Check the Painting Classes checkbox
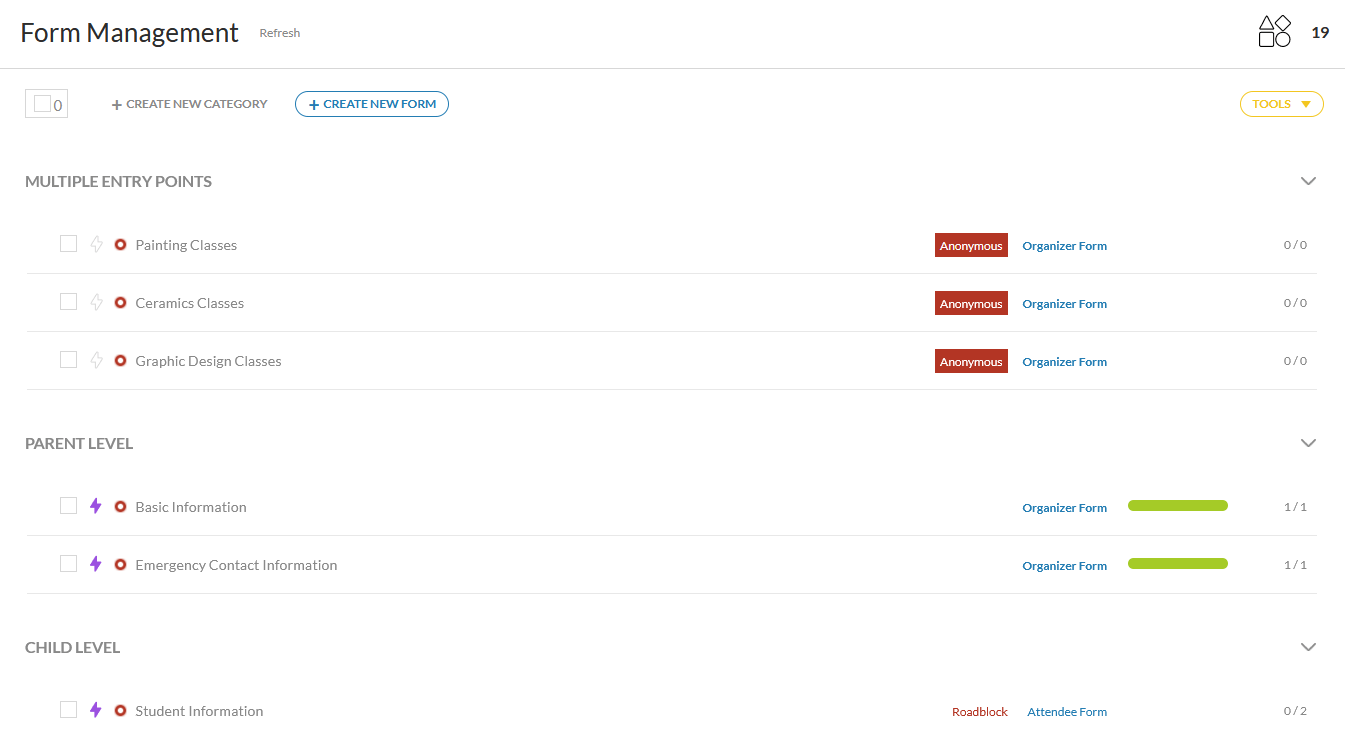 (68, 243)
